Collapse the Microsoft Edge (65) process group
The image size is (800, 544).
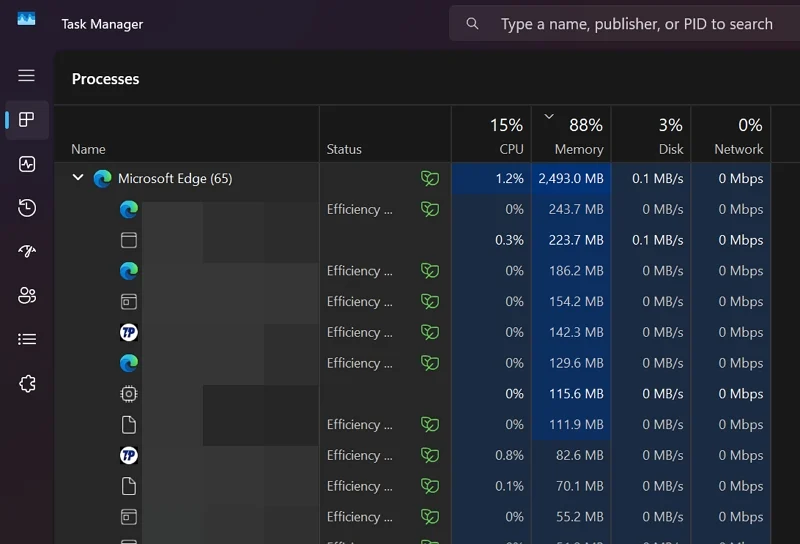pos(78,178)
